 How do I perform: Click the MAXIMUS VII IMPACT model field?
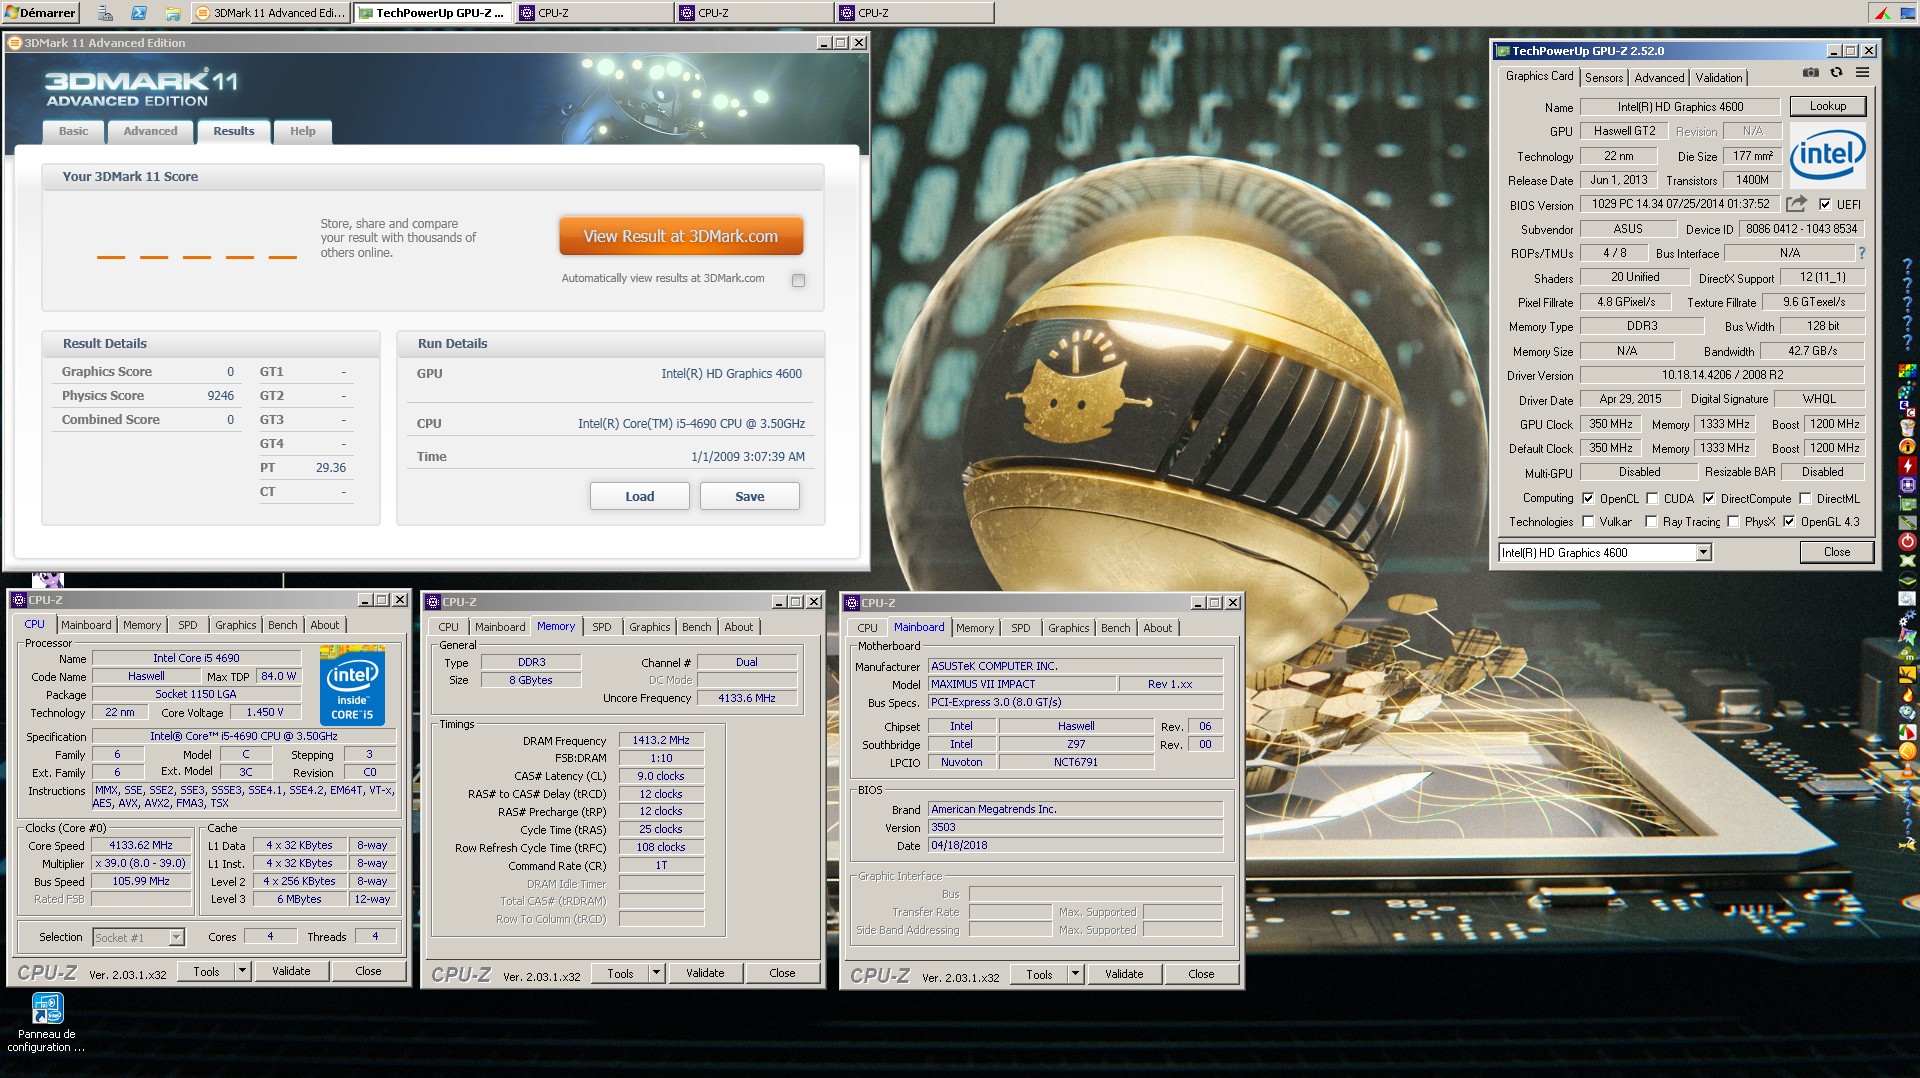pyautogui.click(x=1022, y=684)
